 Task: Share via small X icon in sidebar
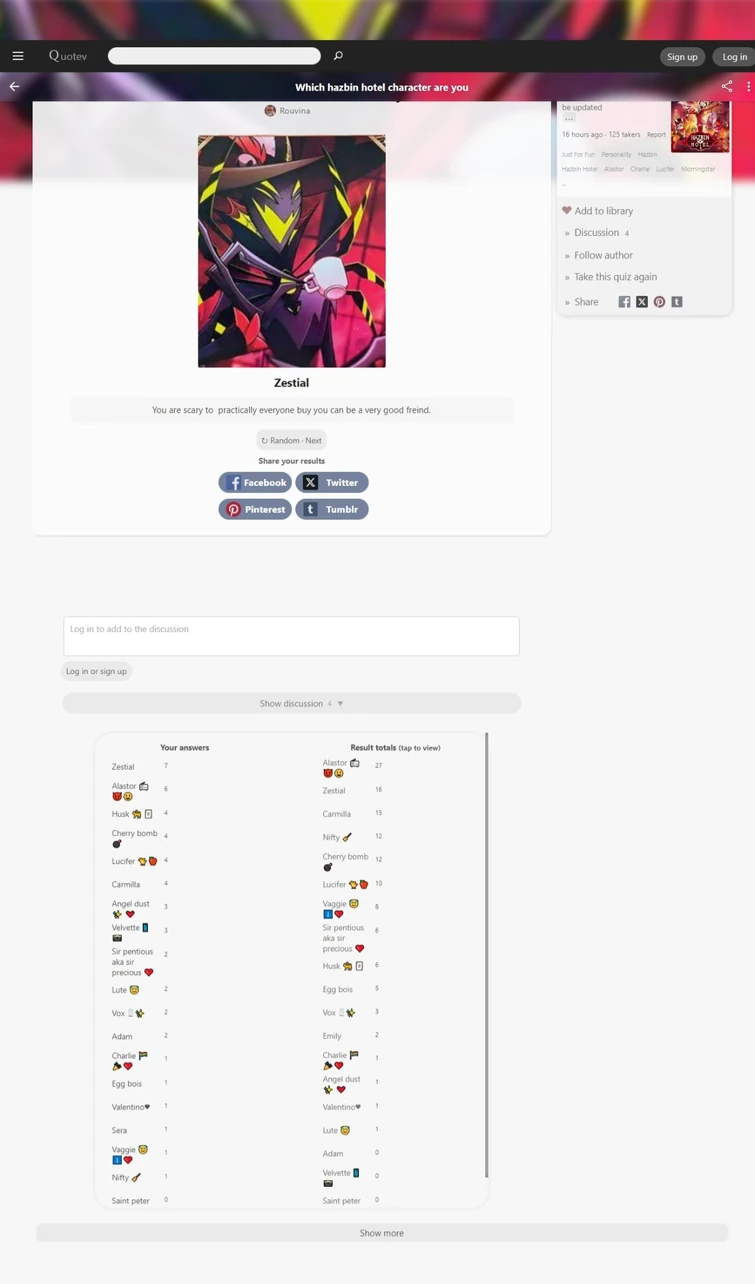[x=642, y=302]
